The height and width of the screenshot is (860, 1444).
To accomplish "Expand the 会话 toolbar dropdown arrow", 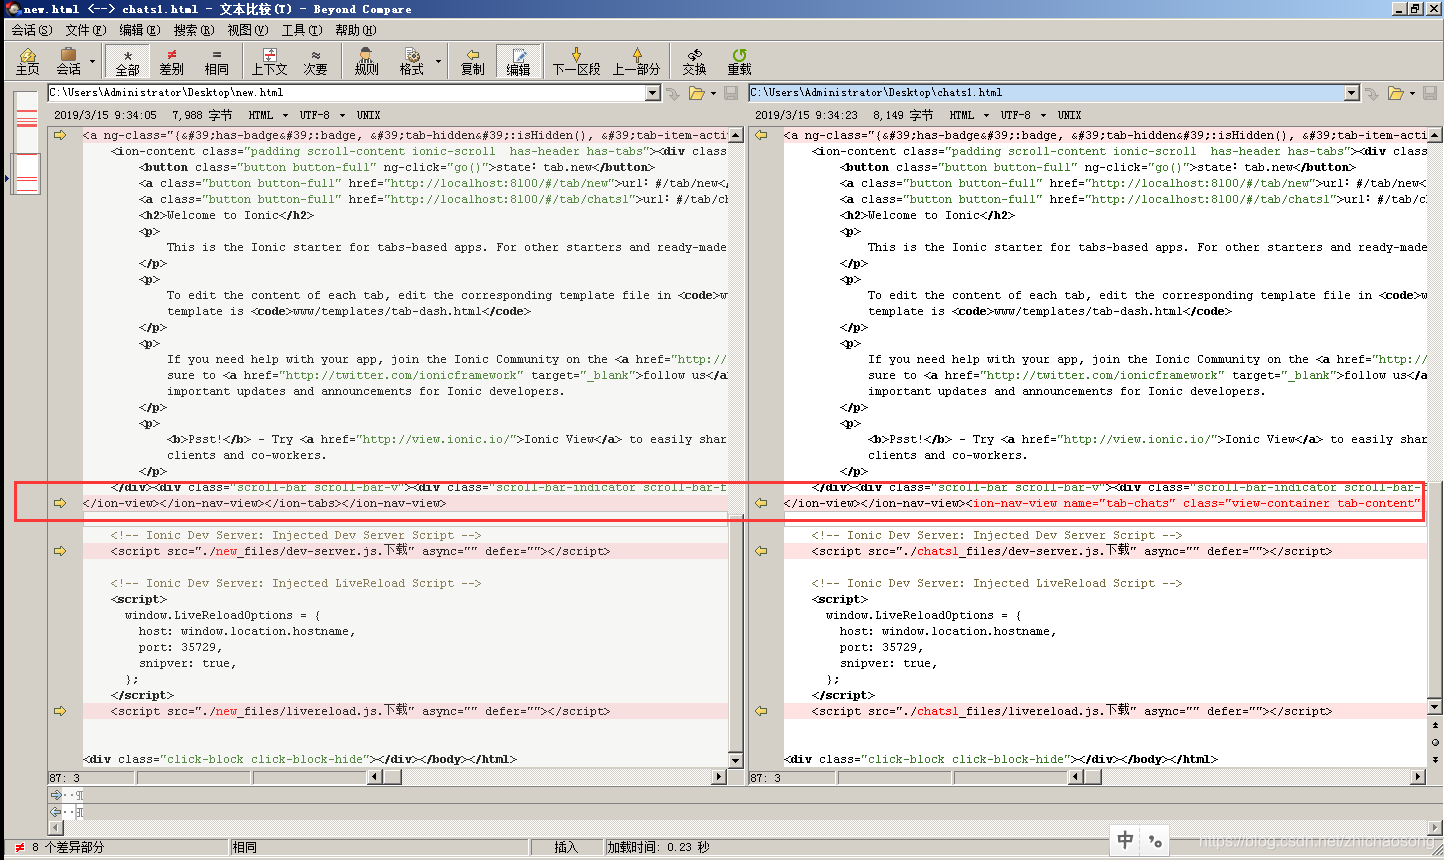I will click(x=92, y=62).
